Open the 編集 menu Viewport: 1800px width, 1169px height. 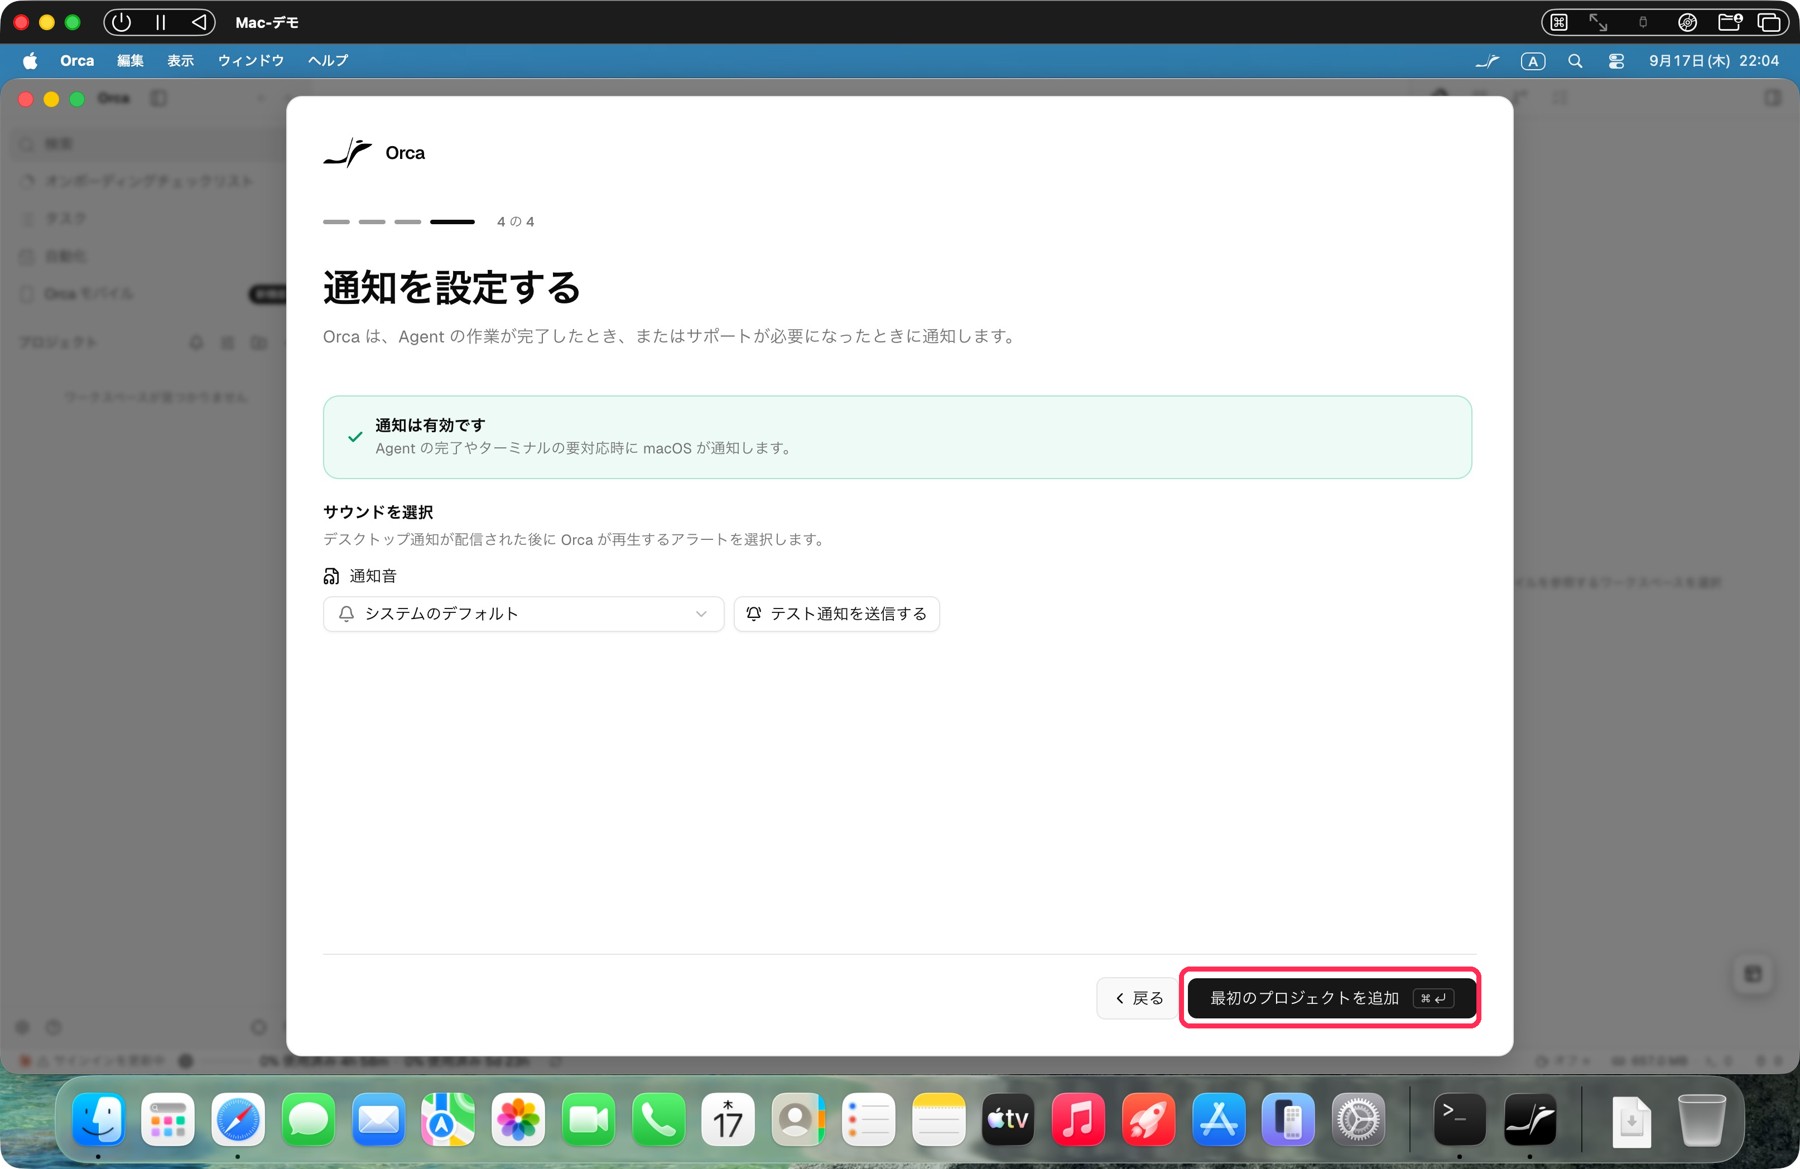[x=130, y=61]
